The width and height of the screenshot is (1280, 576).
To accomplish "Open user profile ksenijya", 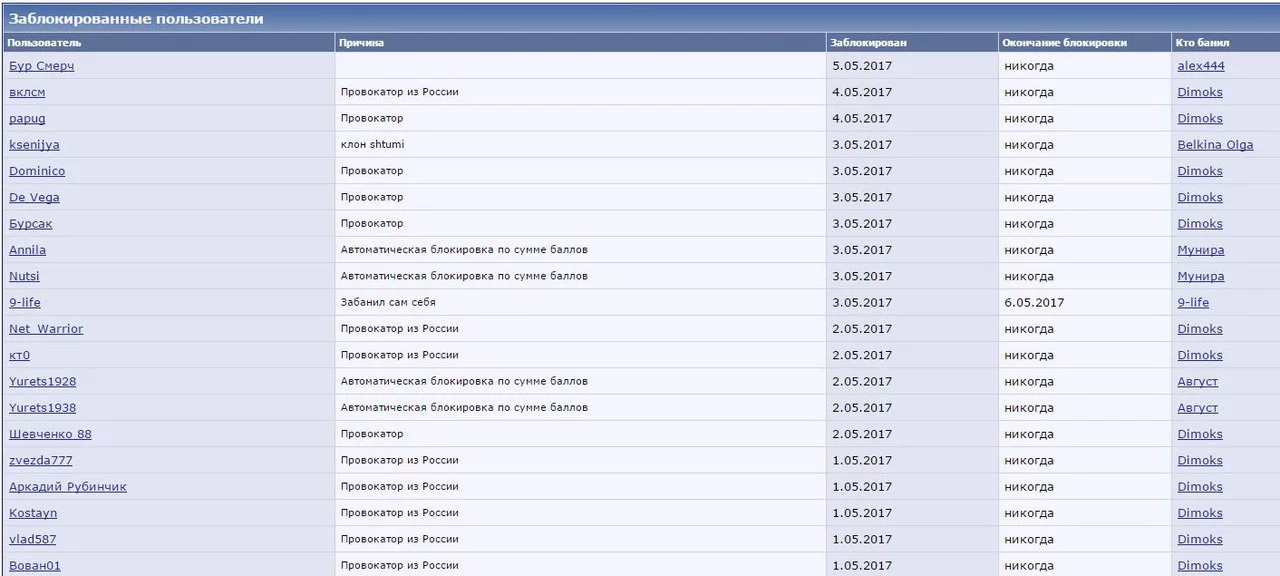I will pos(34,145).
